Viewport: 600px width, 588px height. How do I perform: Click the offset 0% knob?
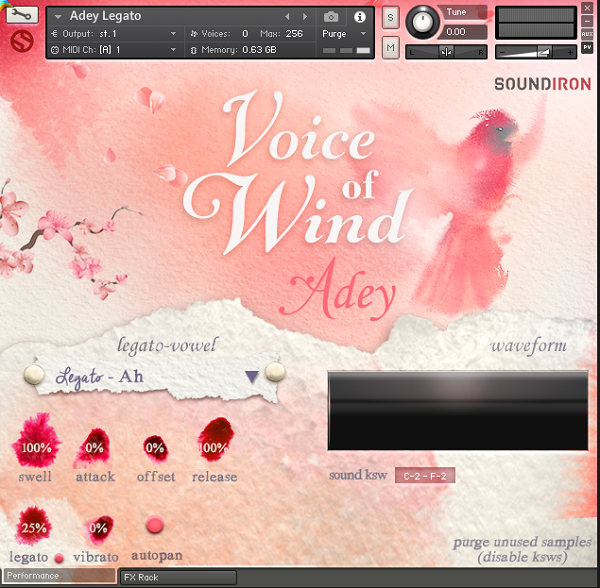tap(155, 448)
